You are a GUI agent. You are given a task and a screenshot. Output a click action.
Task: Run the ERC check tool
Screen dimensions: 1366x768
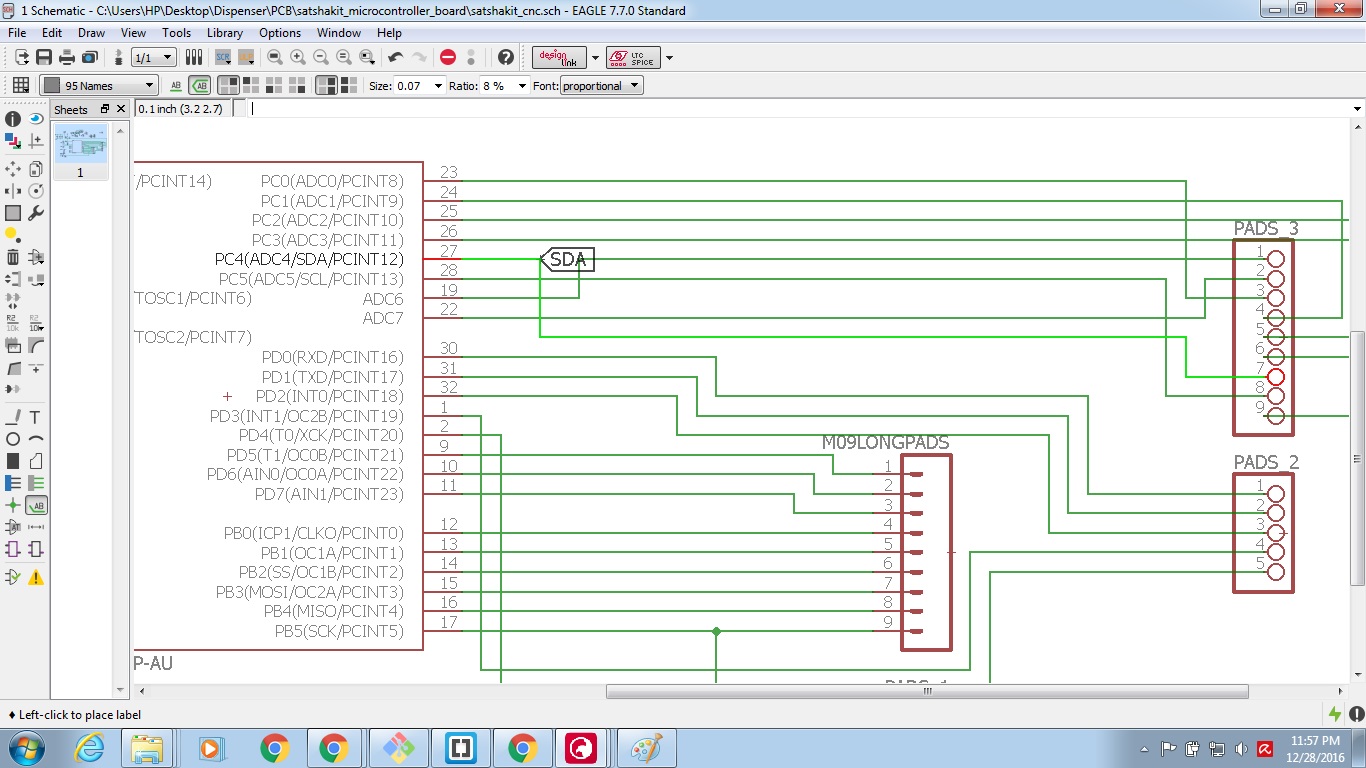13,577
